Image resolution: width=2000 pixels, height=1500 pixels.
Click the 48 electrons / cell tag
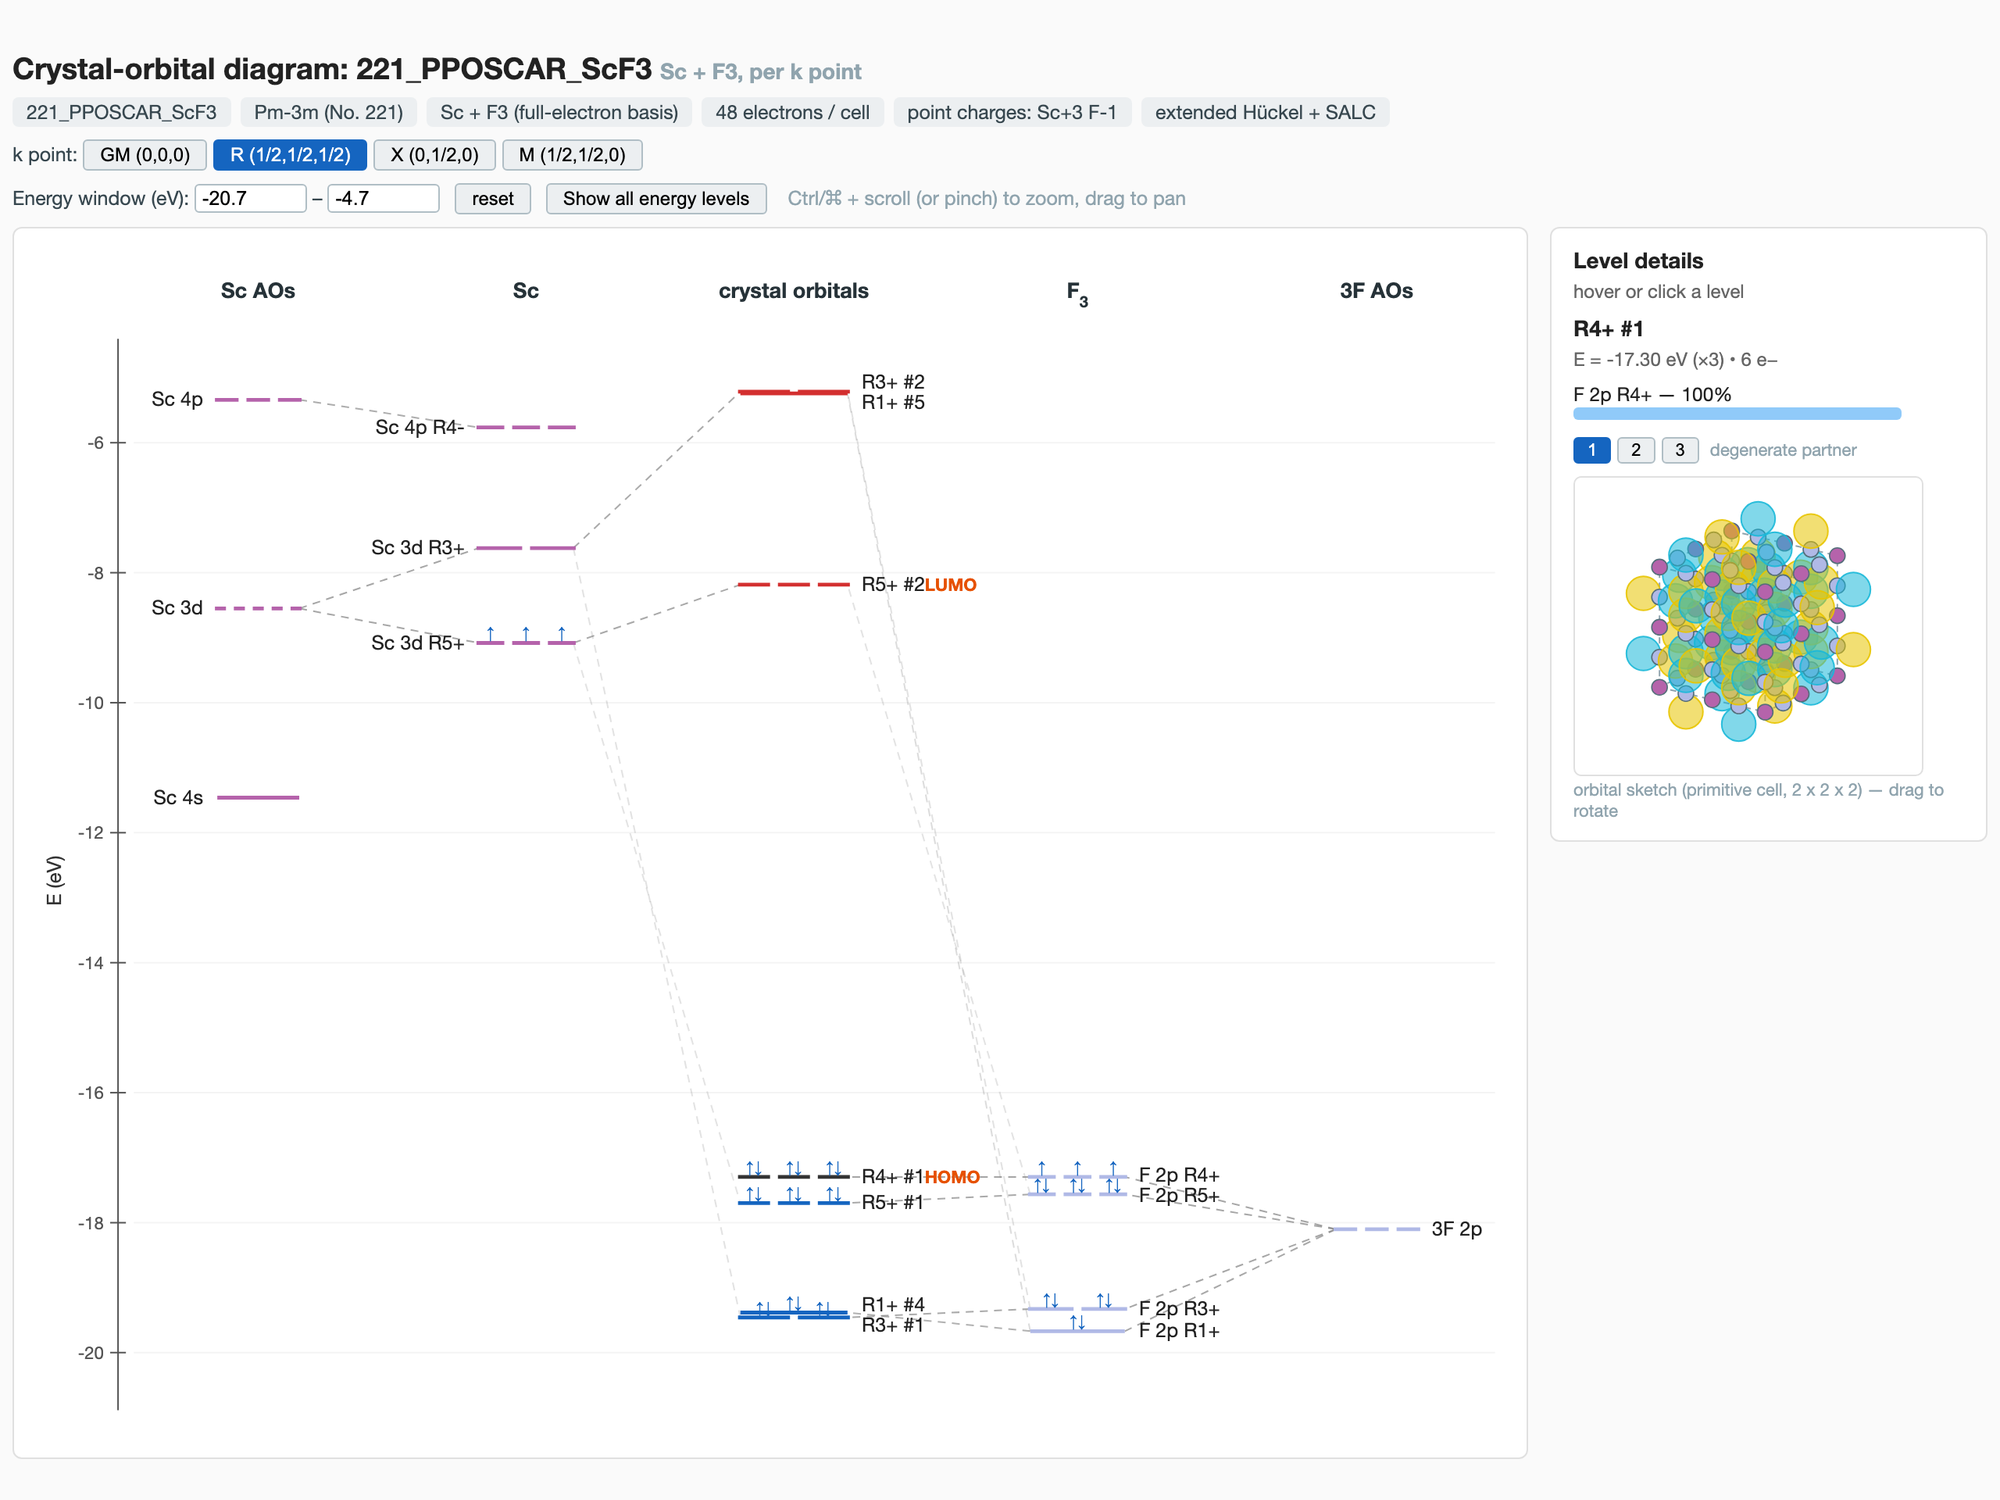[x=792, y=112]
